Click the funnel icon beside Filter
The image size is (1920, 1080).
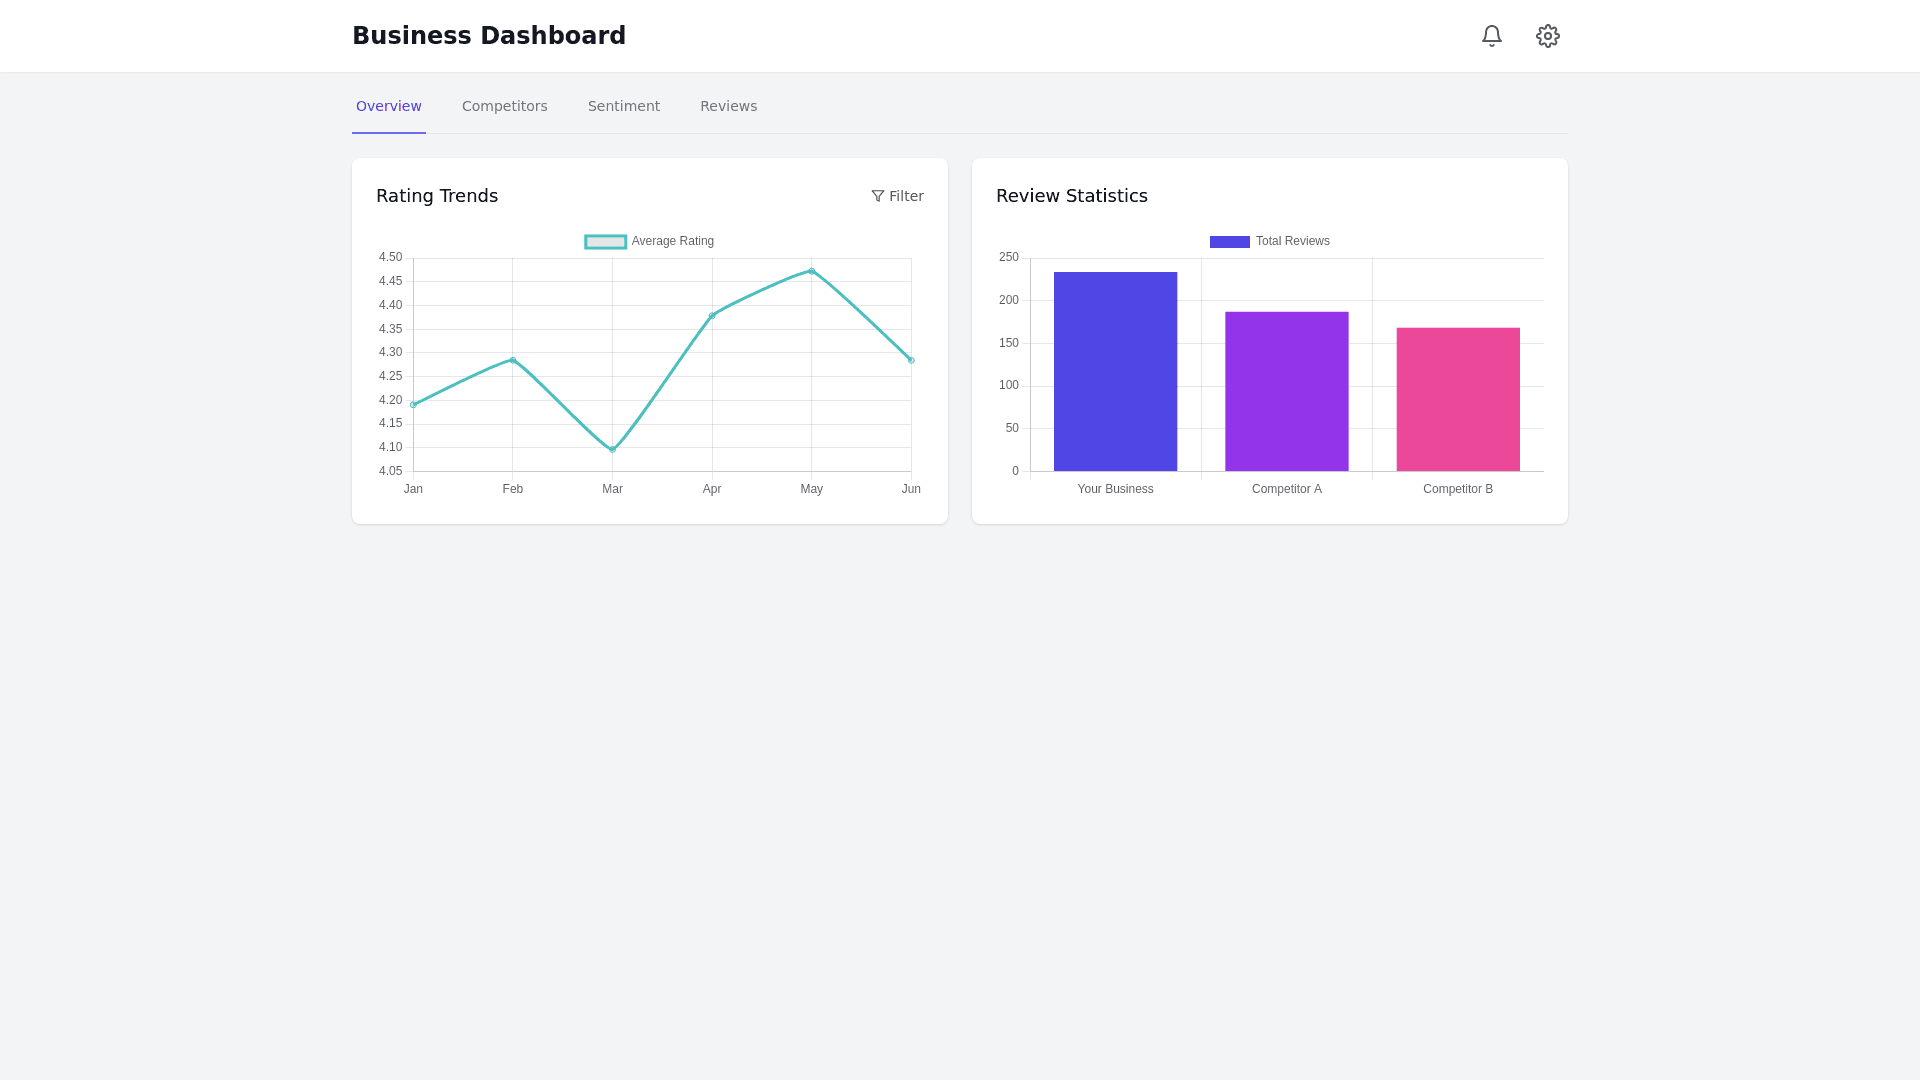[x=878, y=196]
